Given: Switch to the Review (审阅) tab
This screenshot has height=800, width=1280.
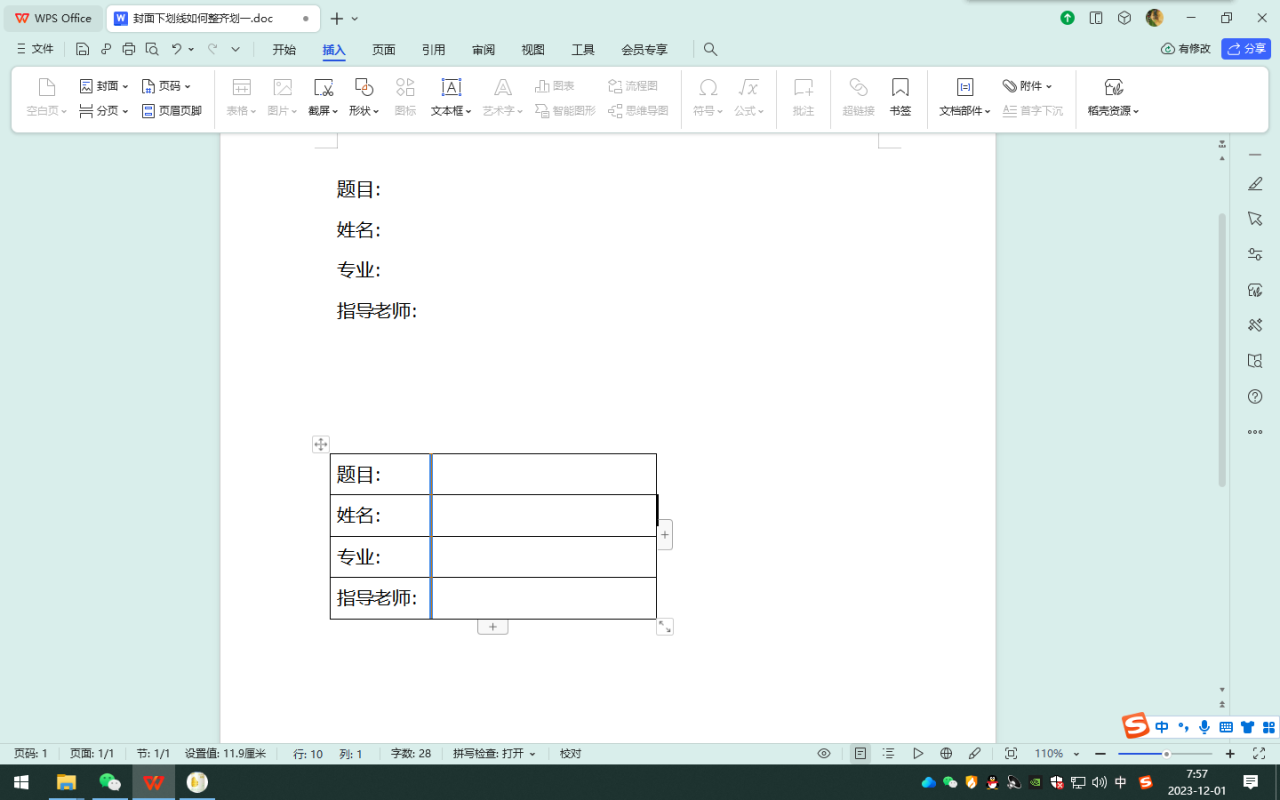Looking at the screenshot, I should pyautogui.click(x=483, y=49).
